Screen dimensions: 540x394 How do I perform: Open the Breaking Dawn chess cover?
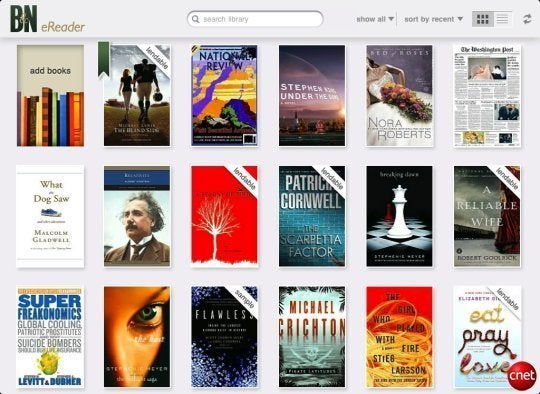tap(399, 216)
